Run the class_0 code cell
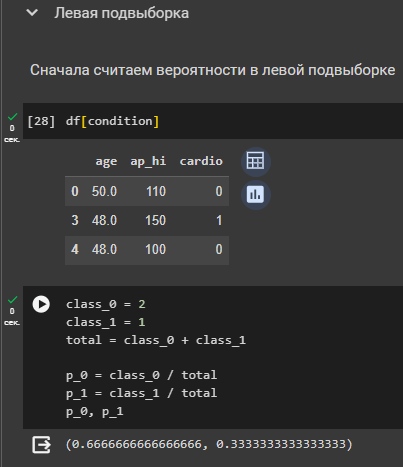The image size is (403, 467). pos(41,304)
